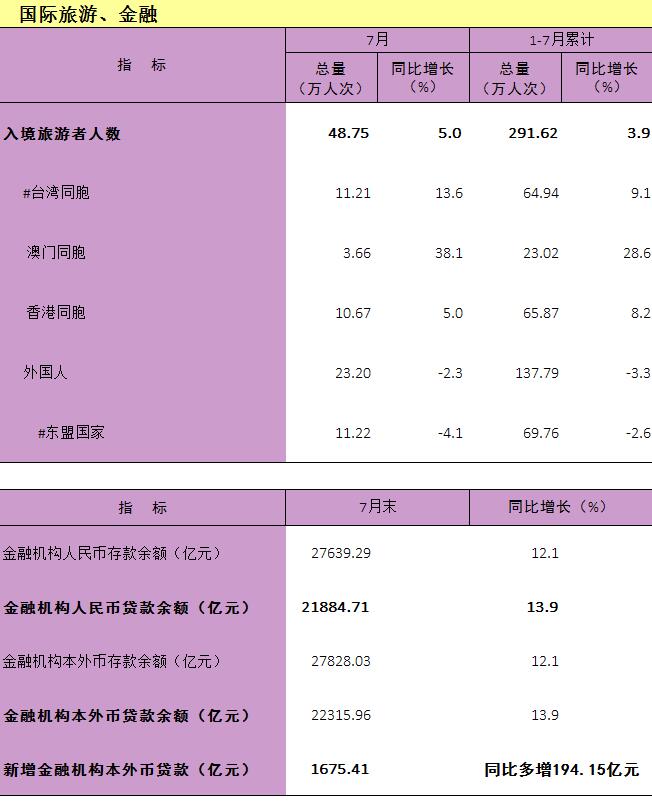
Task: Click the cell 11.21
Action: point(353,193)
